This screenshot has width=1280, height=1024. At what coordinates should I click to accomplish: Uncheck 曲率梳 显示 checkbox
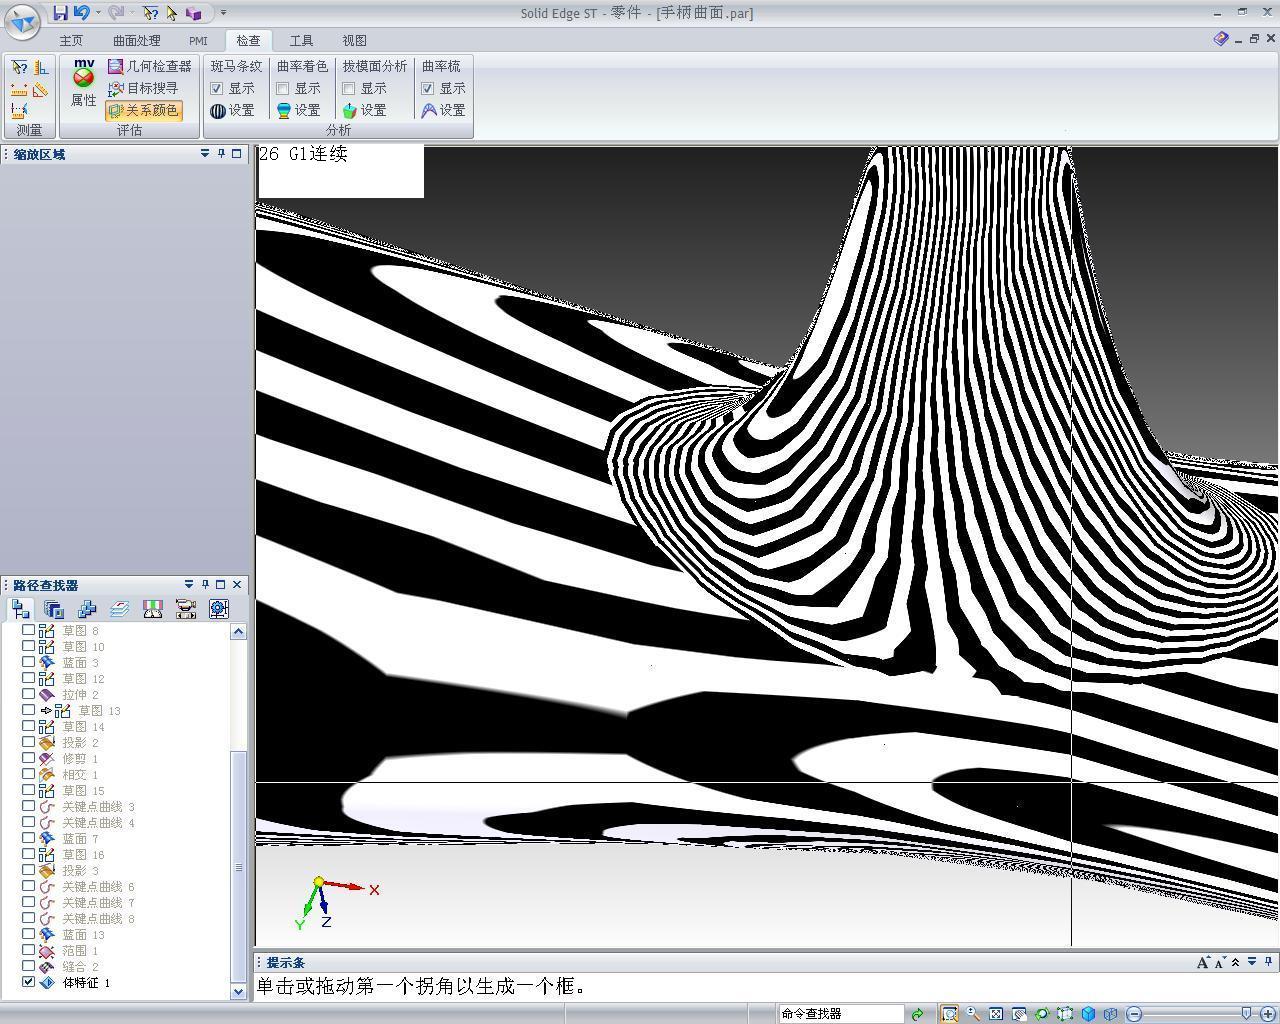(427, 88)
